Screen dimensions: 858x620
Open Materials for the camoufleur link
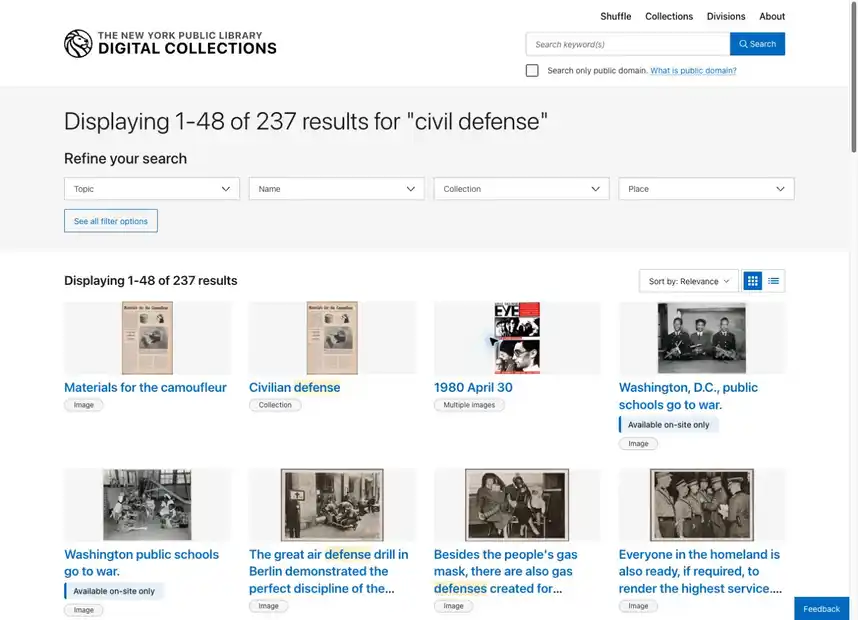click(x=145, y=387)
